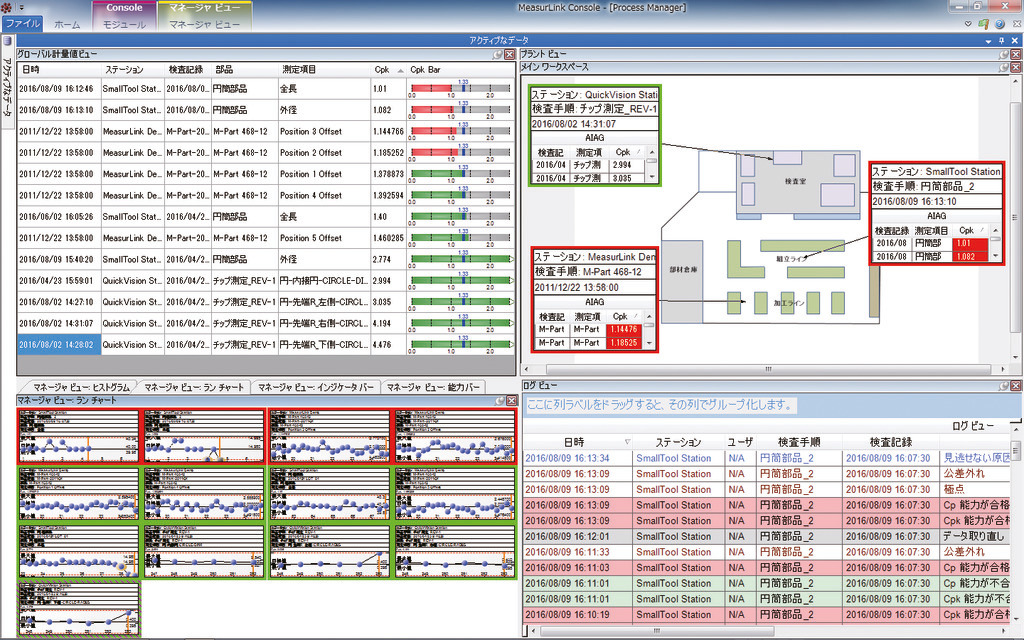Click Cpk value 1.01 in SmallTool box

pyautogui.click(x=971, y=243)
